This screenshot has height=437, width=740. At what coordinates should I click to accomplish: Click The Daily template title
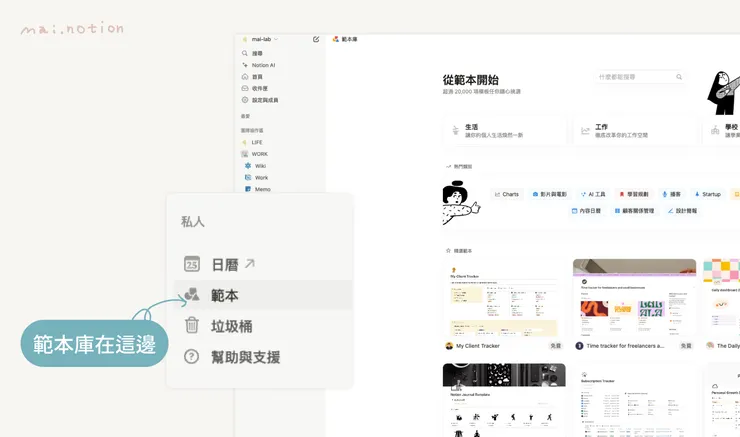click(728, 346)
